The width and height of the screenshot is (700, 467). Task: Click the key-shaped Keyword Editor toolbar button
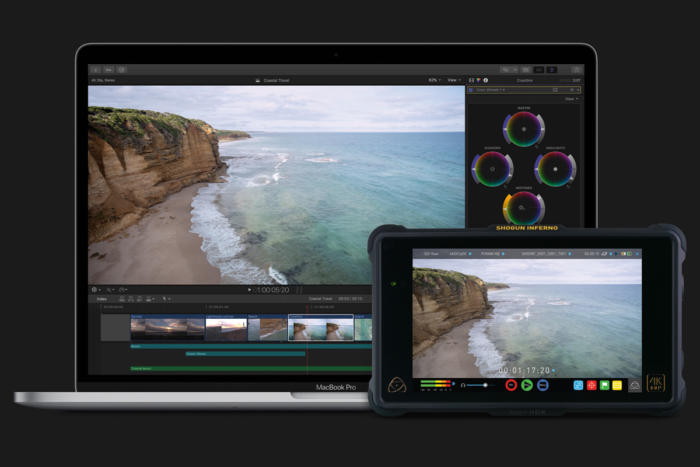pyautogui.click(x=109, y=70)
